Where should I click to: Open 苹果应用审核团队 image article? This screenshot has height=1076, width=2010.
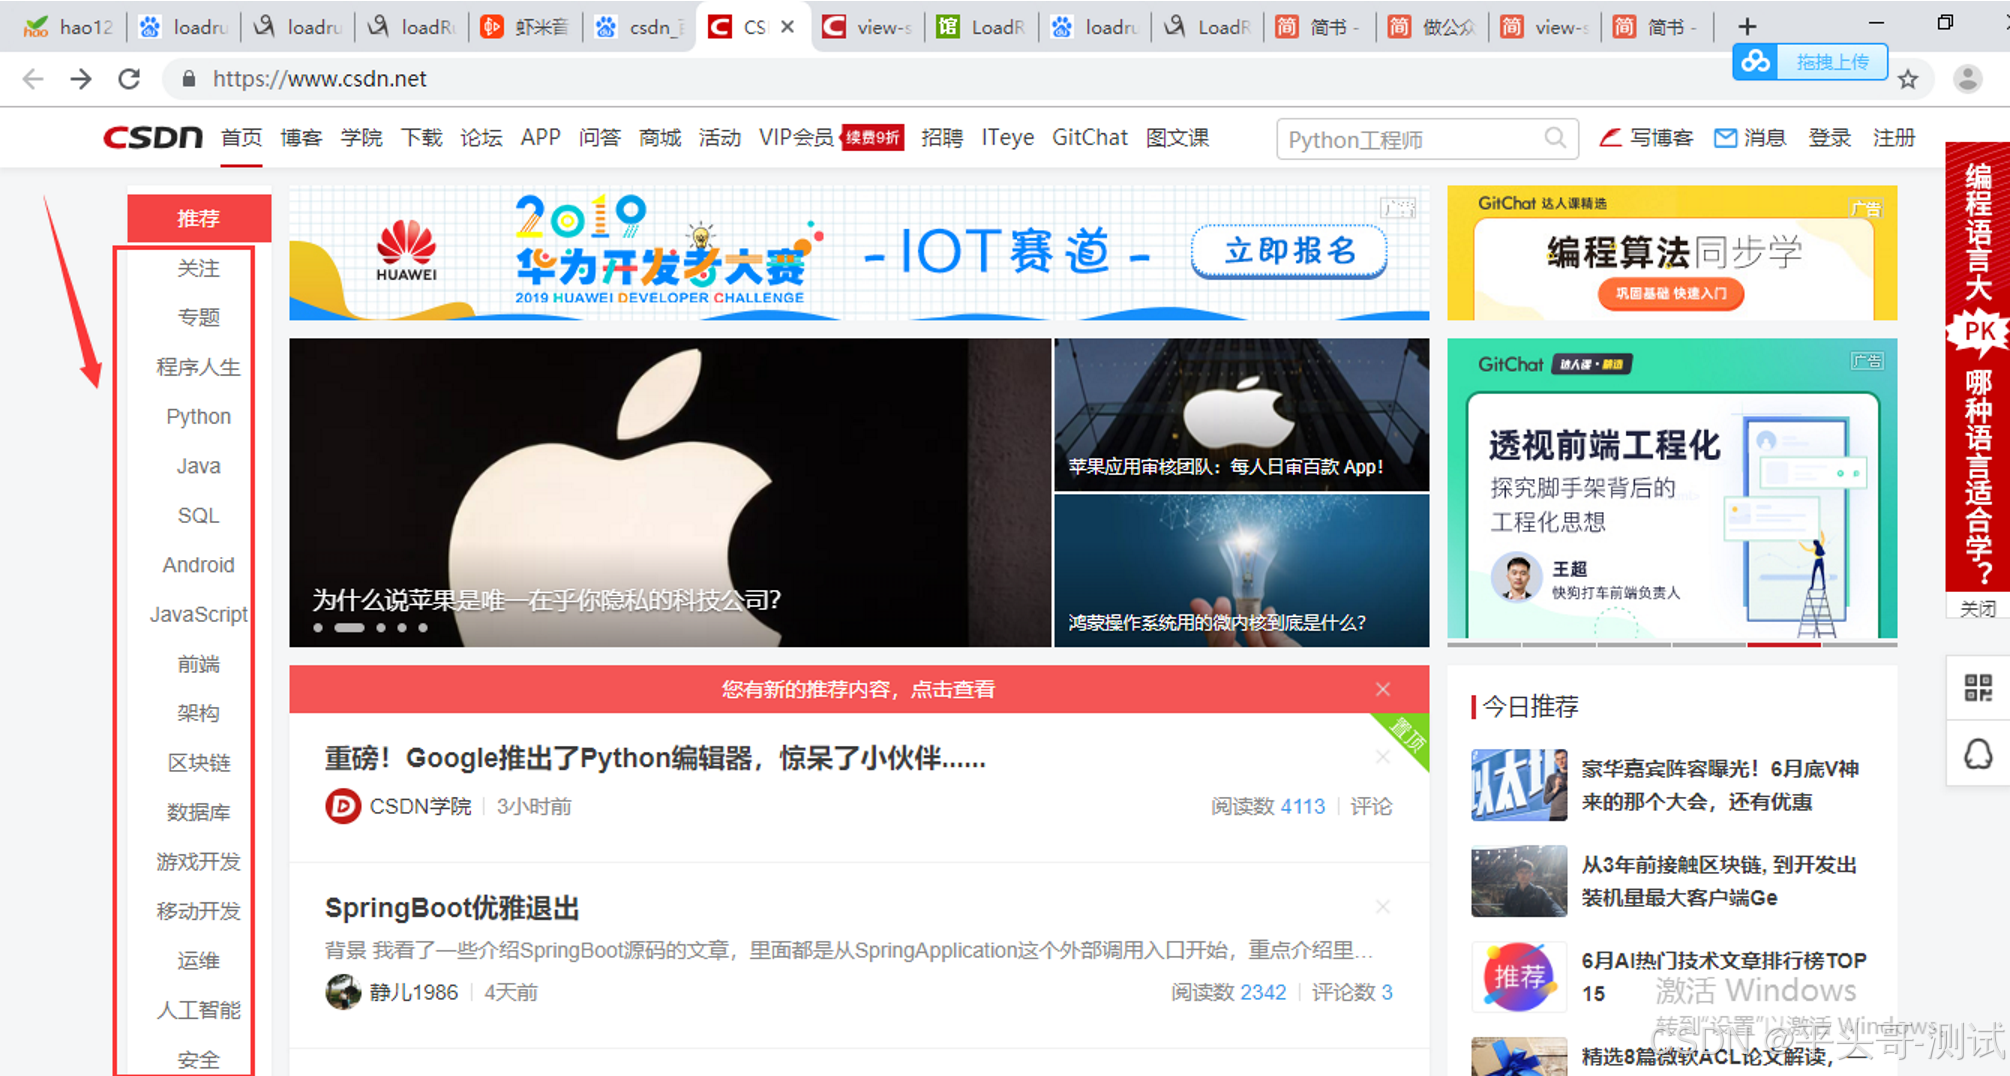1241,414
